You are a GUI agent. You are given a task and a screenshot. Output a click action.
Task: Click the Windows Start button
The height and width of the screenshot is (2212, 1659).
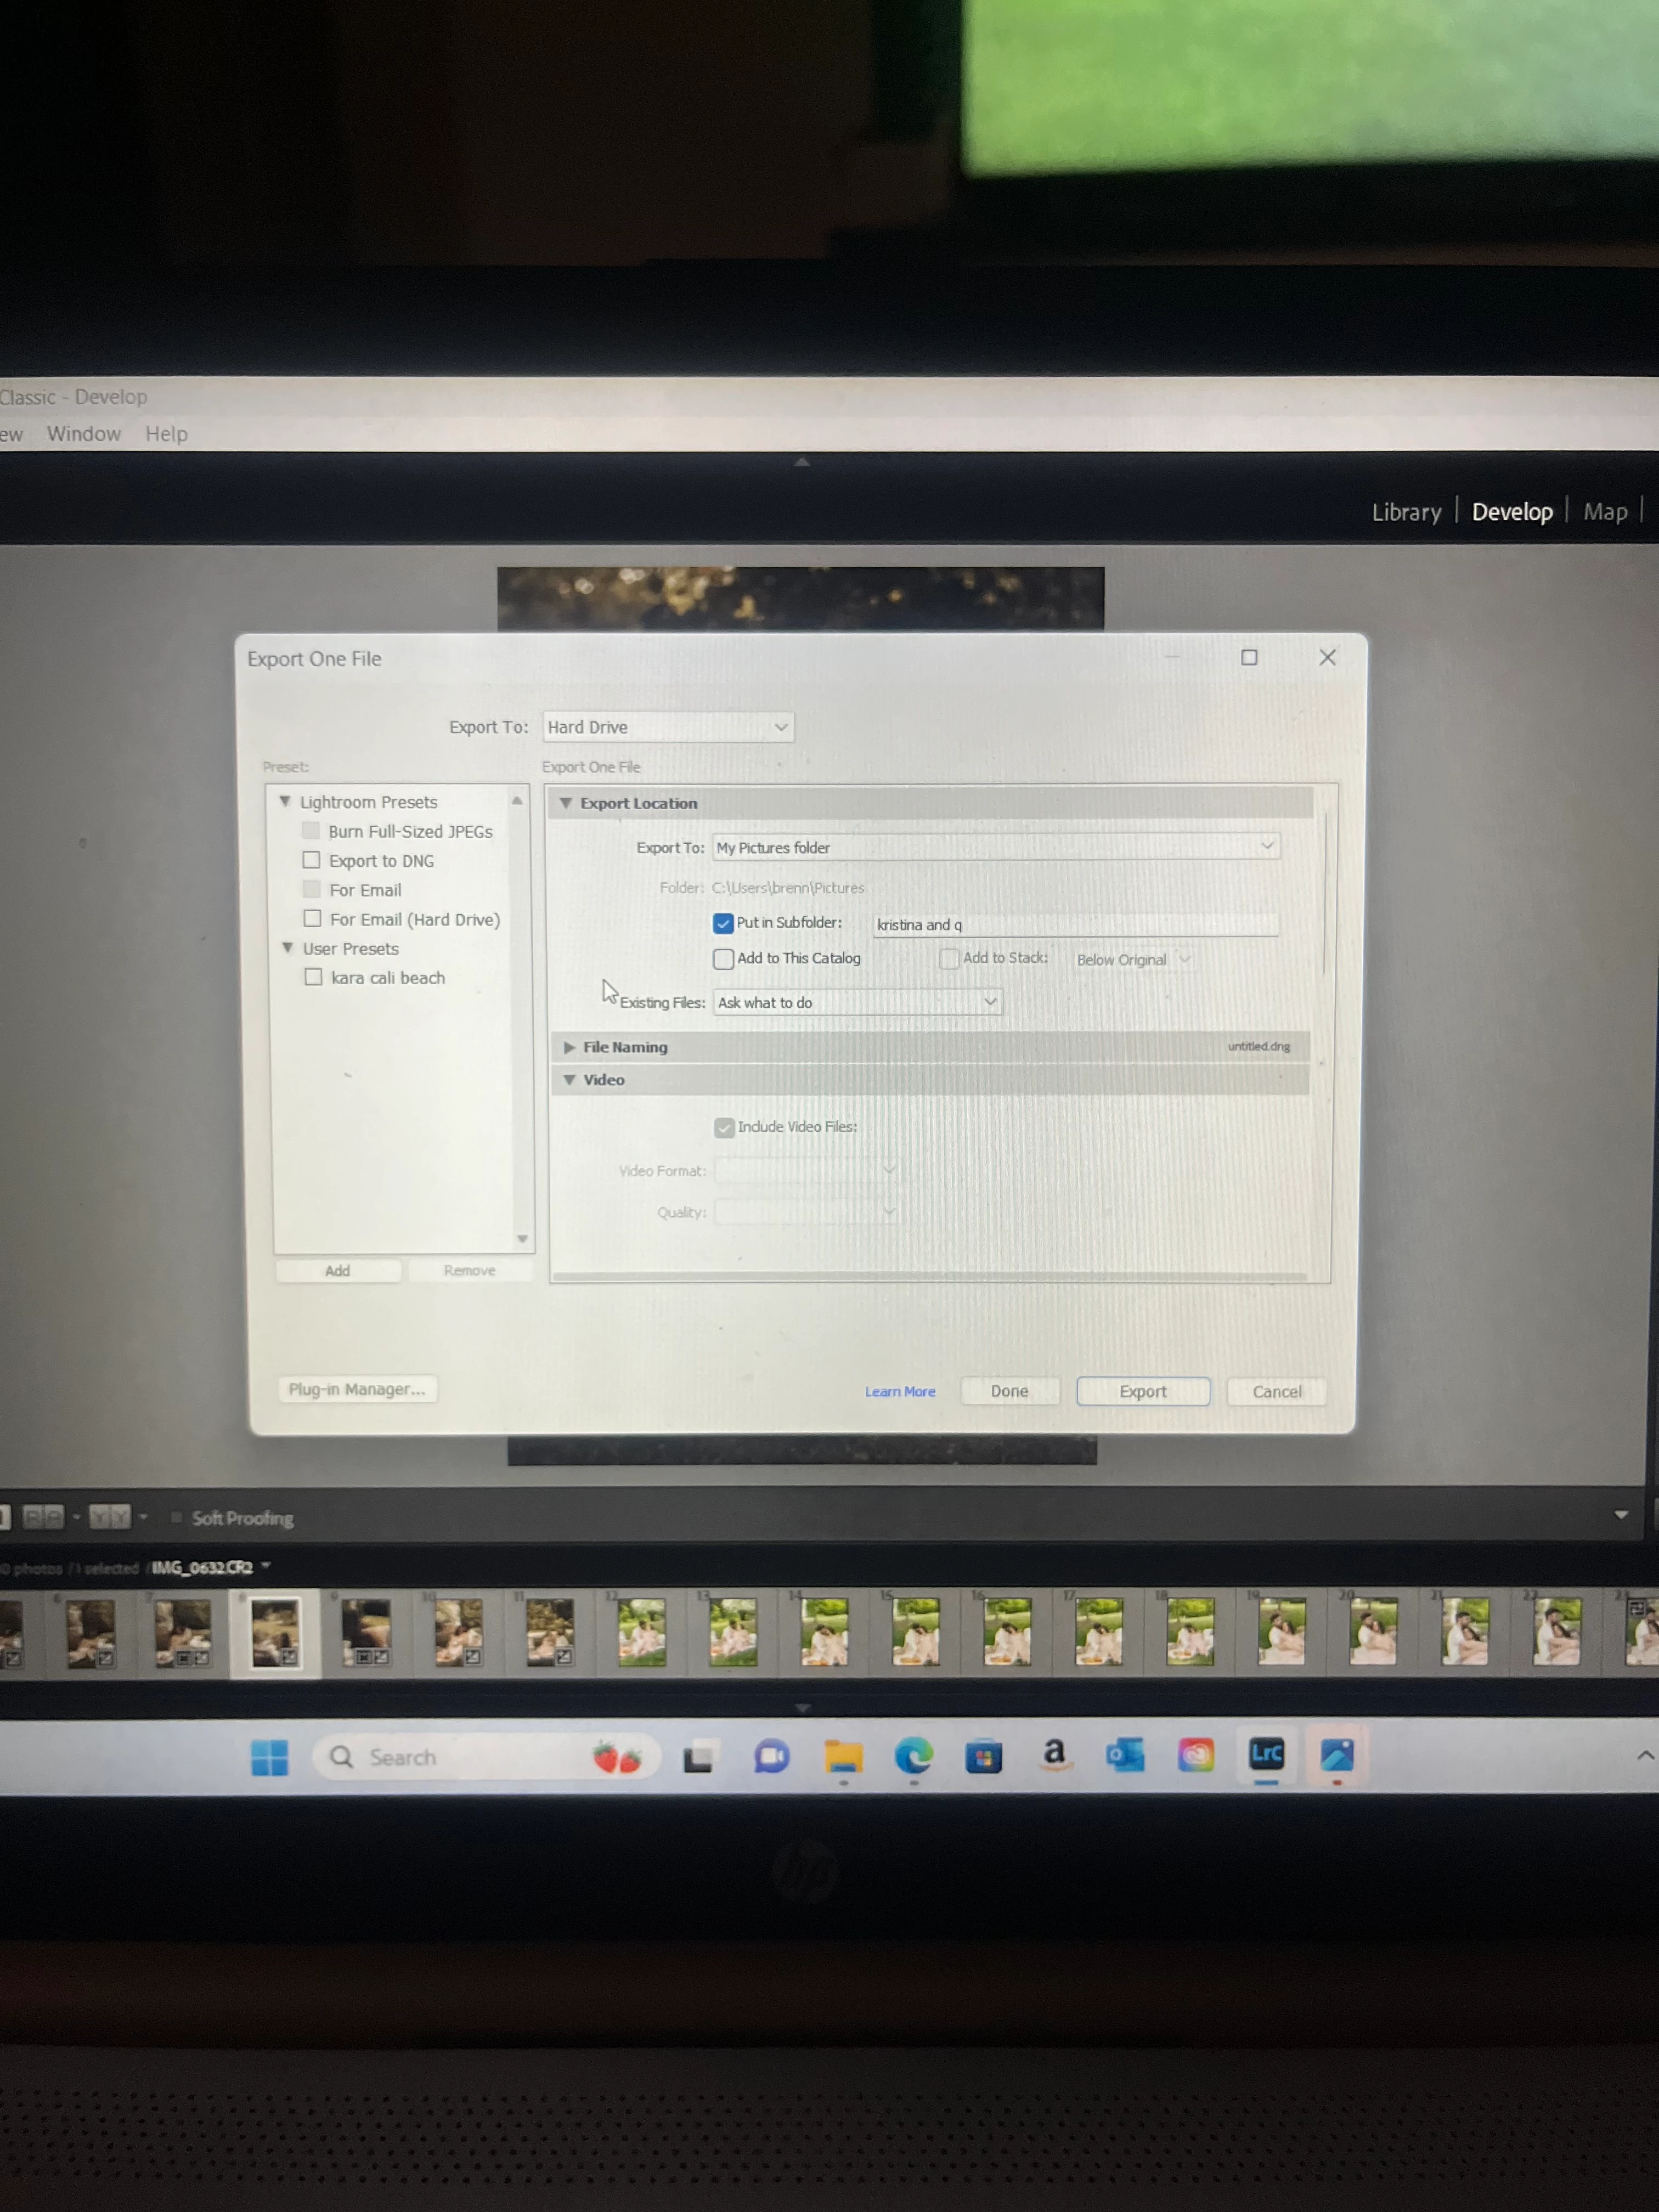[x=270, y=1757]
